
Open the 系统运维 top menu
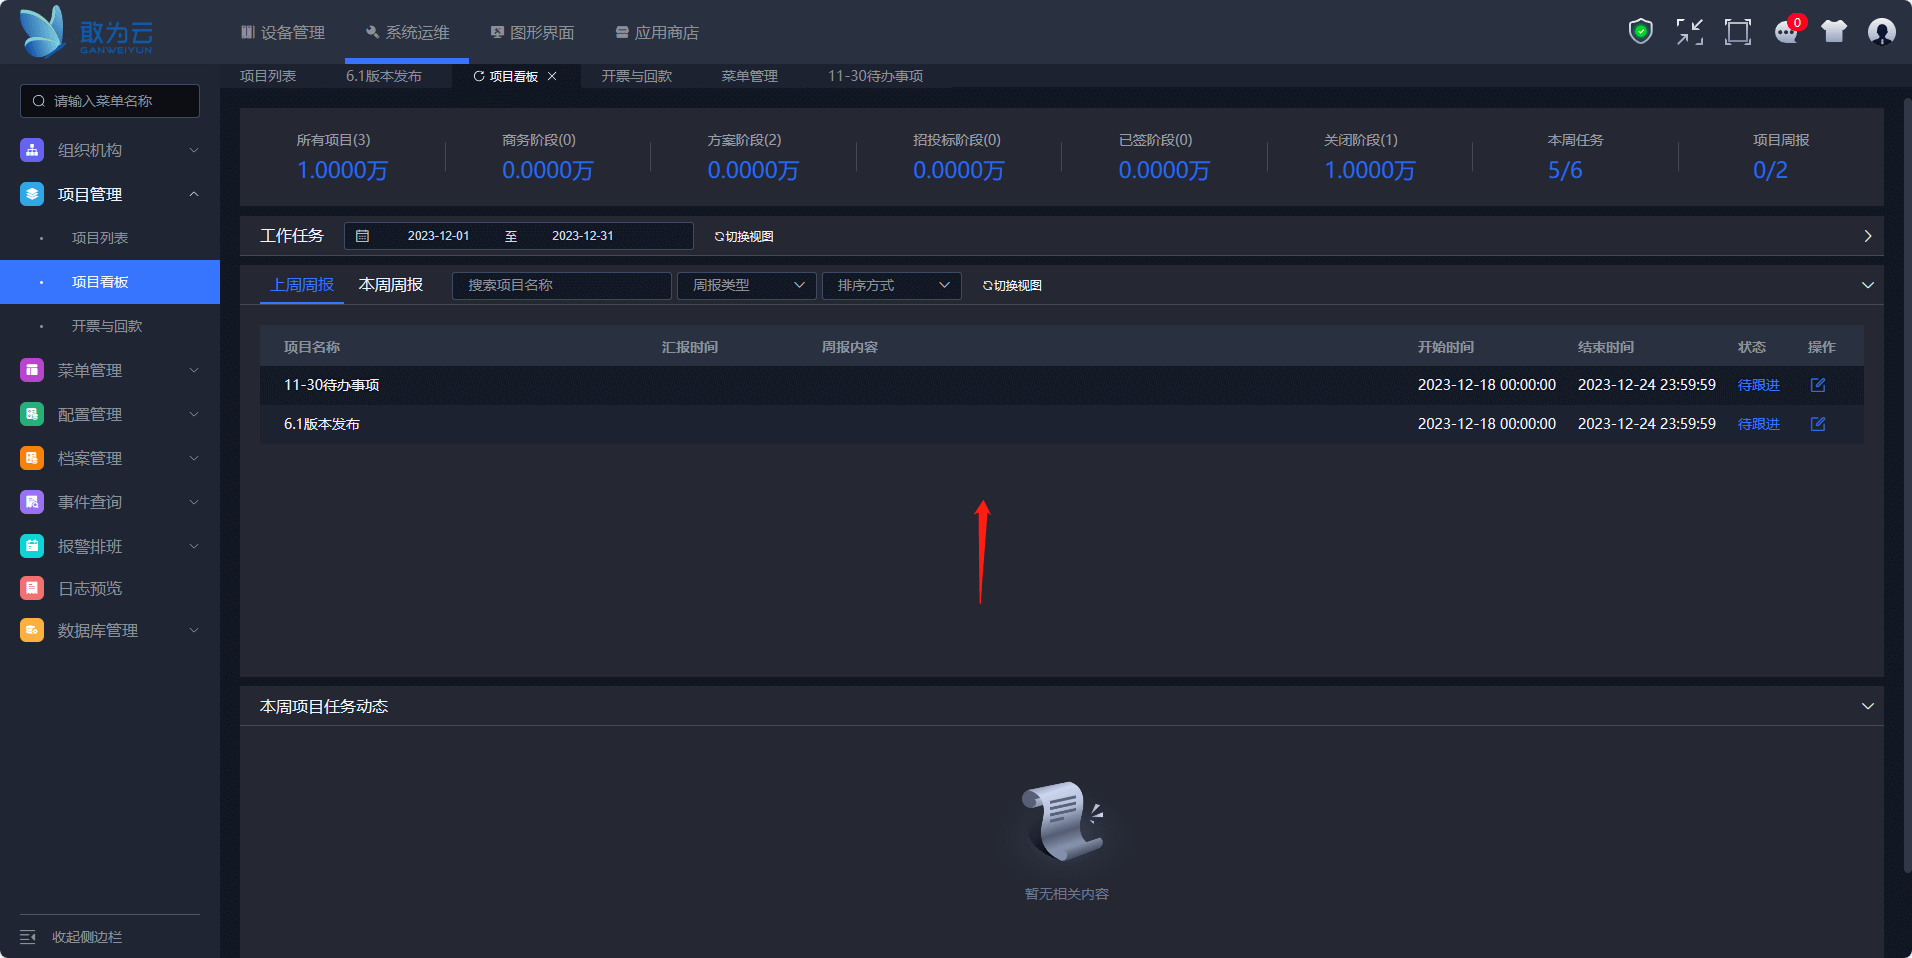click(x=408, y=33)
